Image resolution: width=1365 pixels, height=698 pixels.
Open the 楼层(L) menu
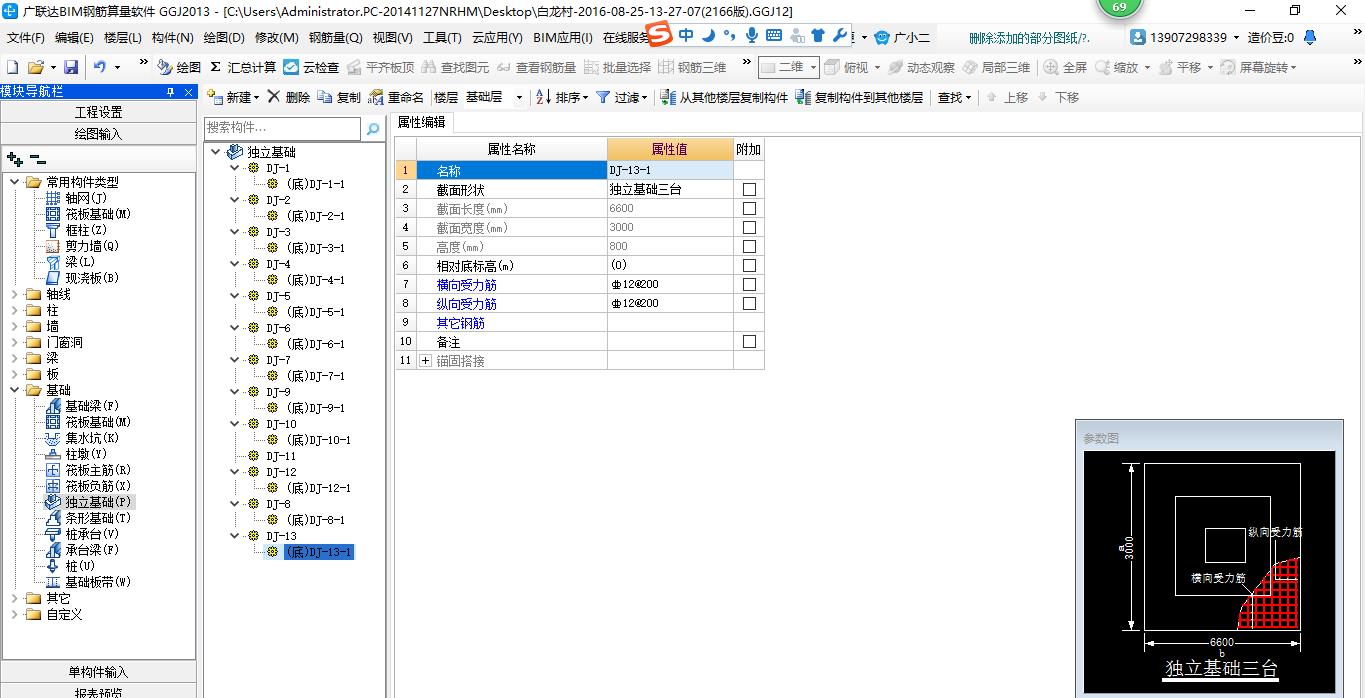pos(123,37)
